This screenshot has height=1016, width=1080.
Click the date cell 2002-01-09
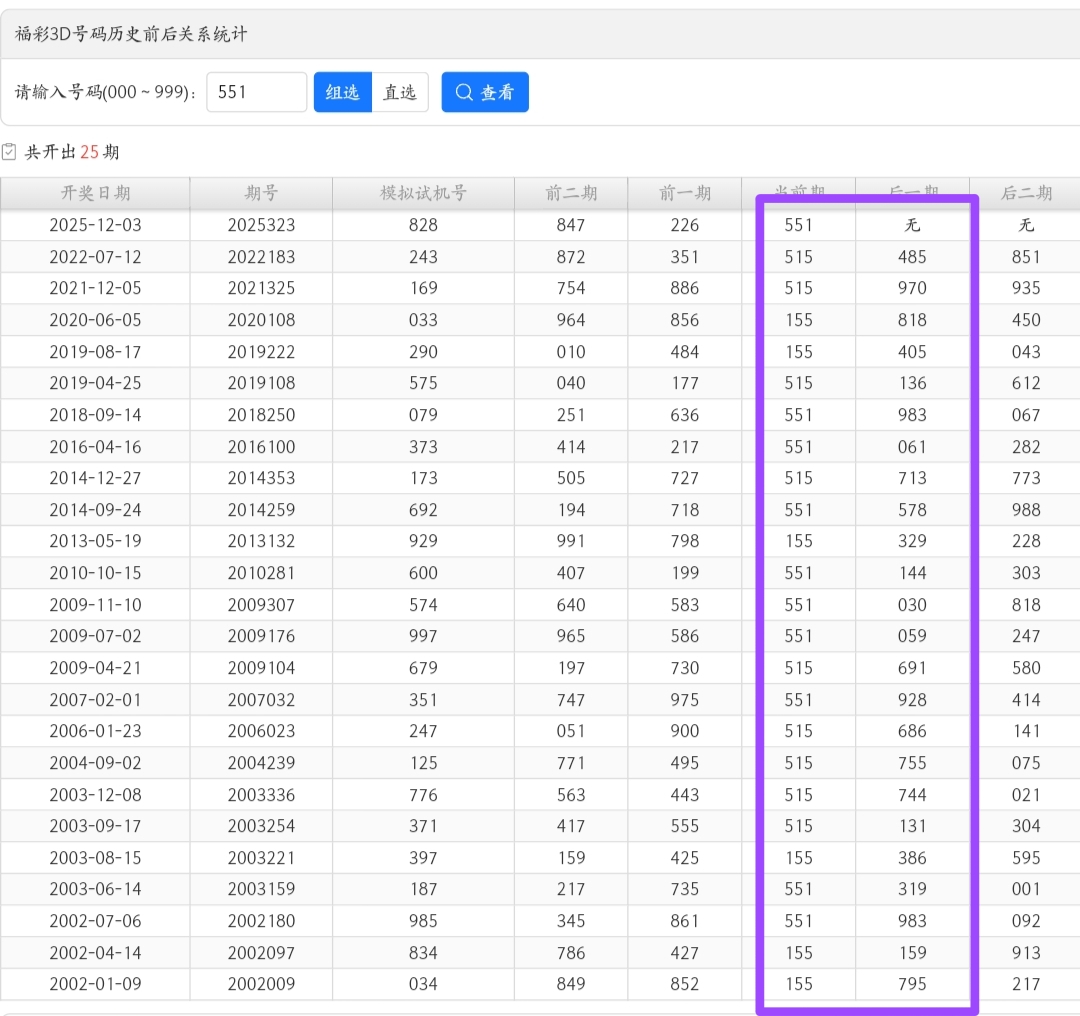pyautogui.click(x=95, y=984)
